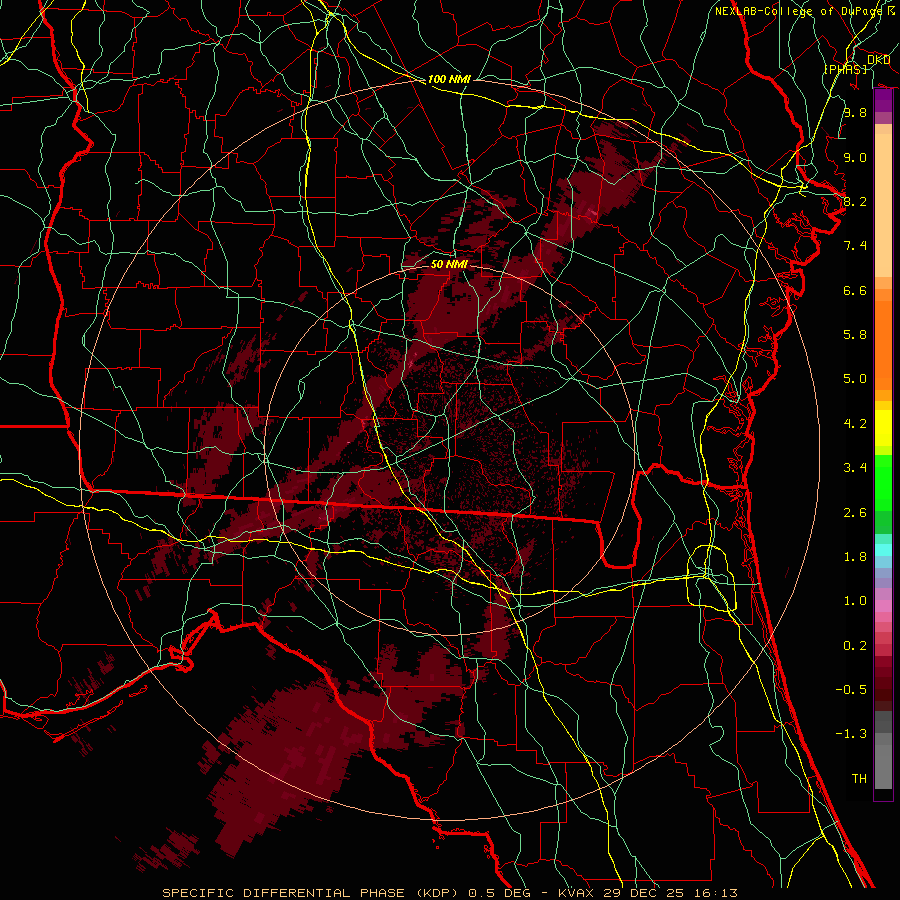Select the 8.2 value on the color scale

855,201
